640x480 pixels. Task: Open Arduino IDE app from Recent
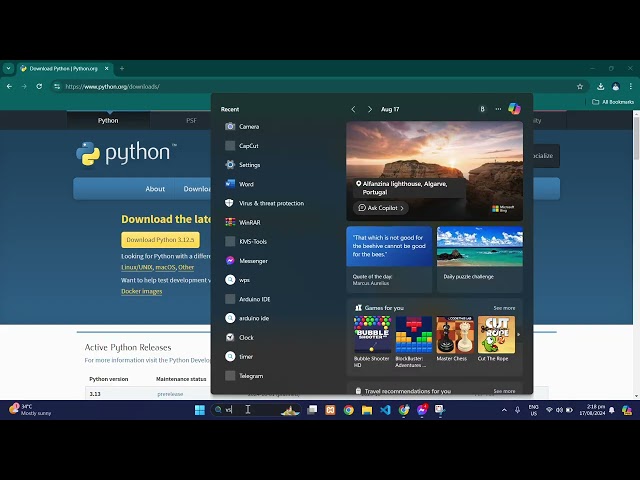[x=248, y=299]
